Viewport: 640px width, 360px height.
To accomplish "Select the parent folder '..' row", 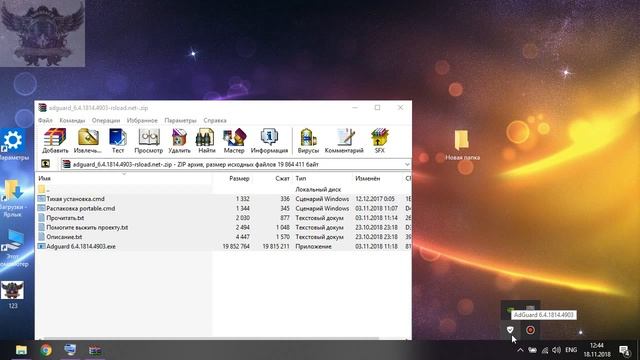I will [224, 189].
